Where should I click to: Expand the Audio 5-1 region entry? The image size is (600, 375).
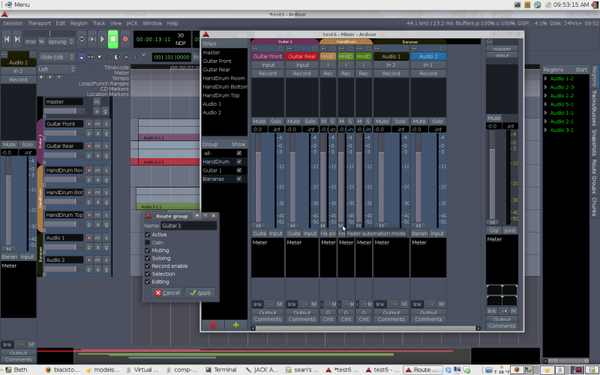[546, 104]
